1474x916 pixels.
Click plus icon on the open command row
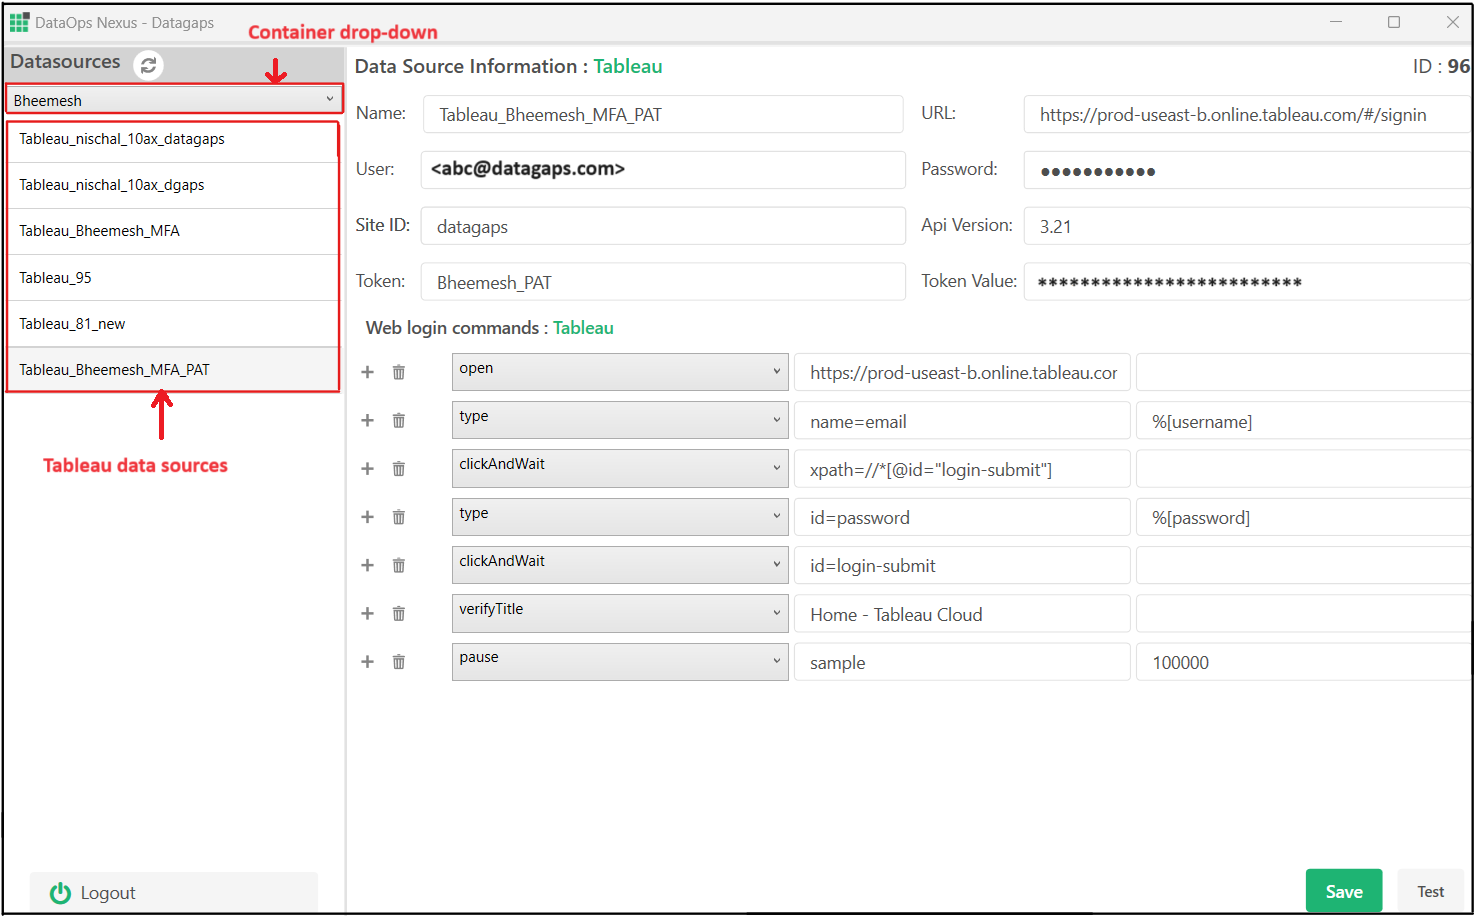[x=367, y=372]
